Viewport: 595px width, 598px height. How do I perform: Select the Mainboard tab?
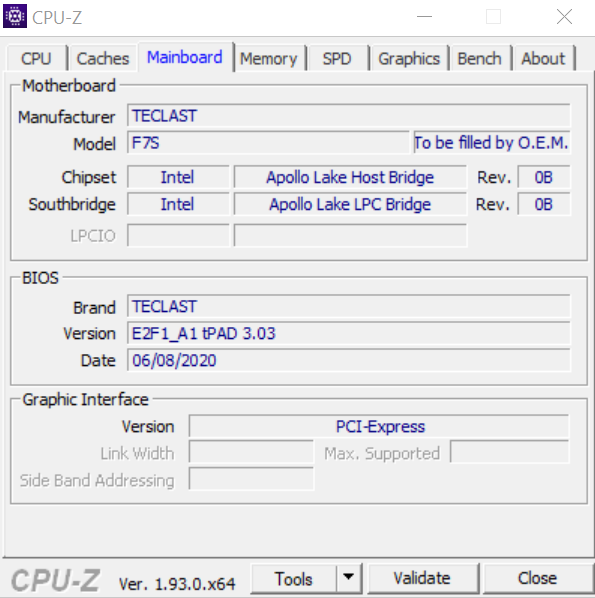(x=185, y=57)
